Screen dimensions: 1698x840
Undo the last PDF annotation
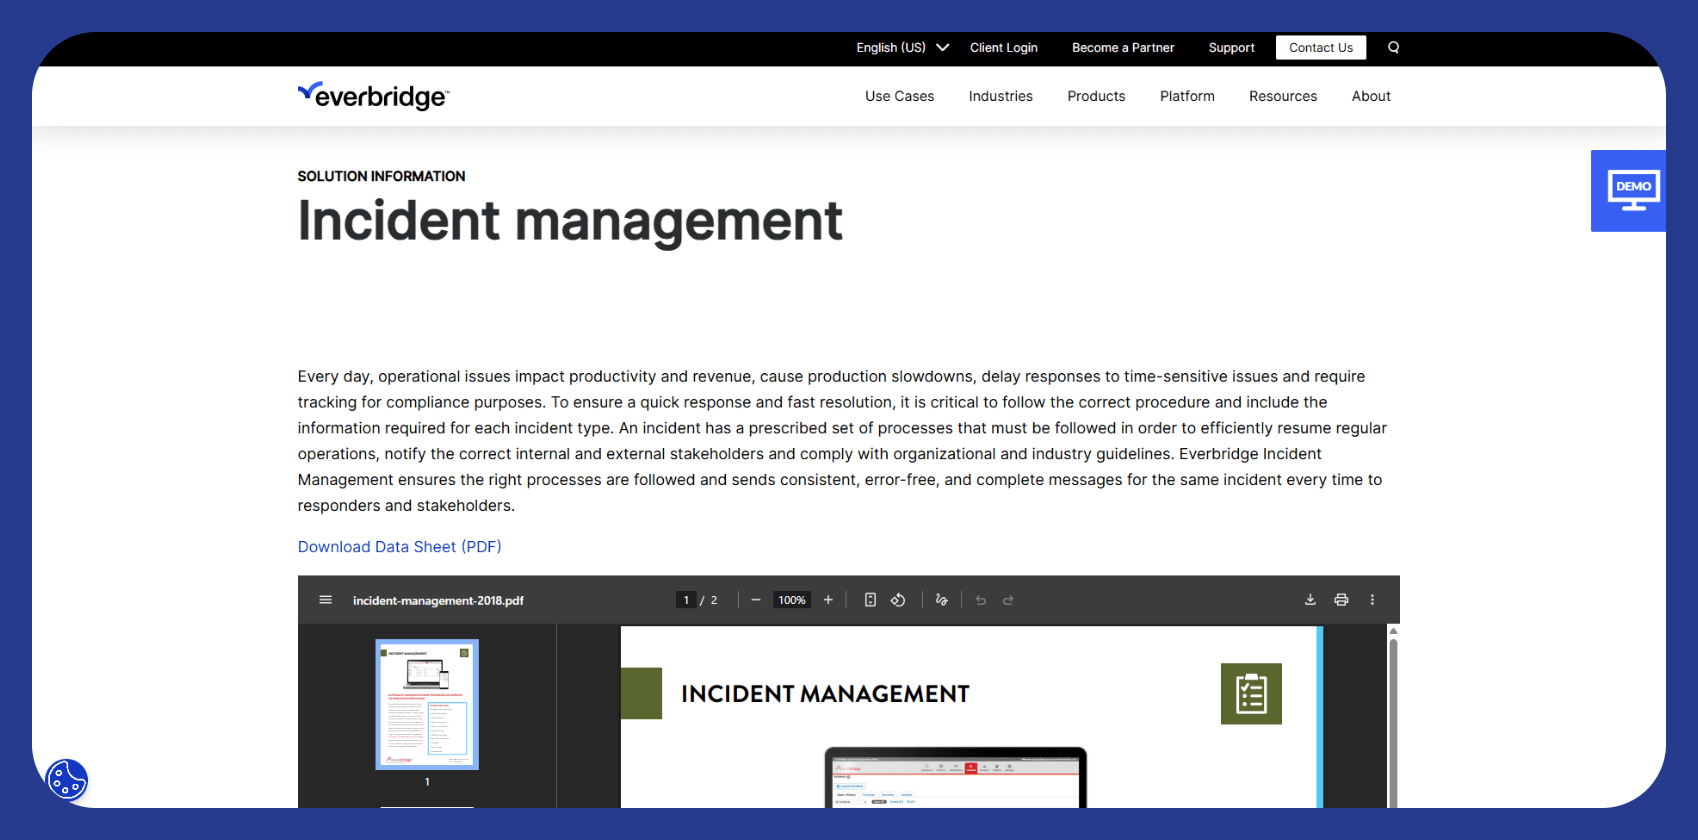tap(981, 600)
